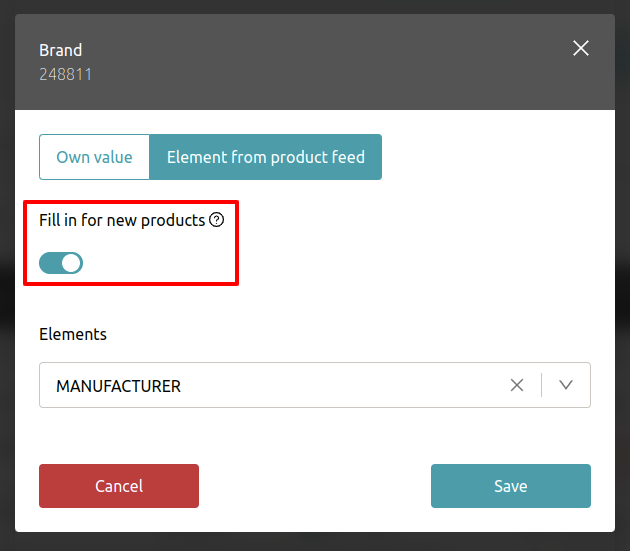Clear the MANUFACTURER selection with the X icon
Screen dimensions: 630x551
(517, 385)
